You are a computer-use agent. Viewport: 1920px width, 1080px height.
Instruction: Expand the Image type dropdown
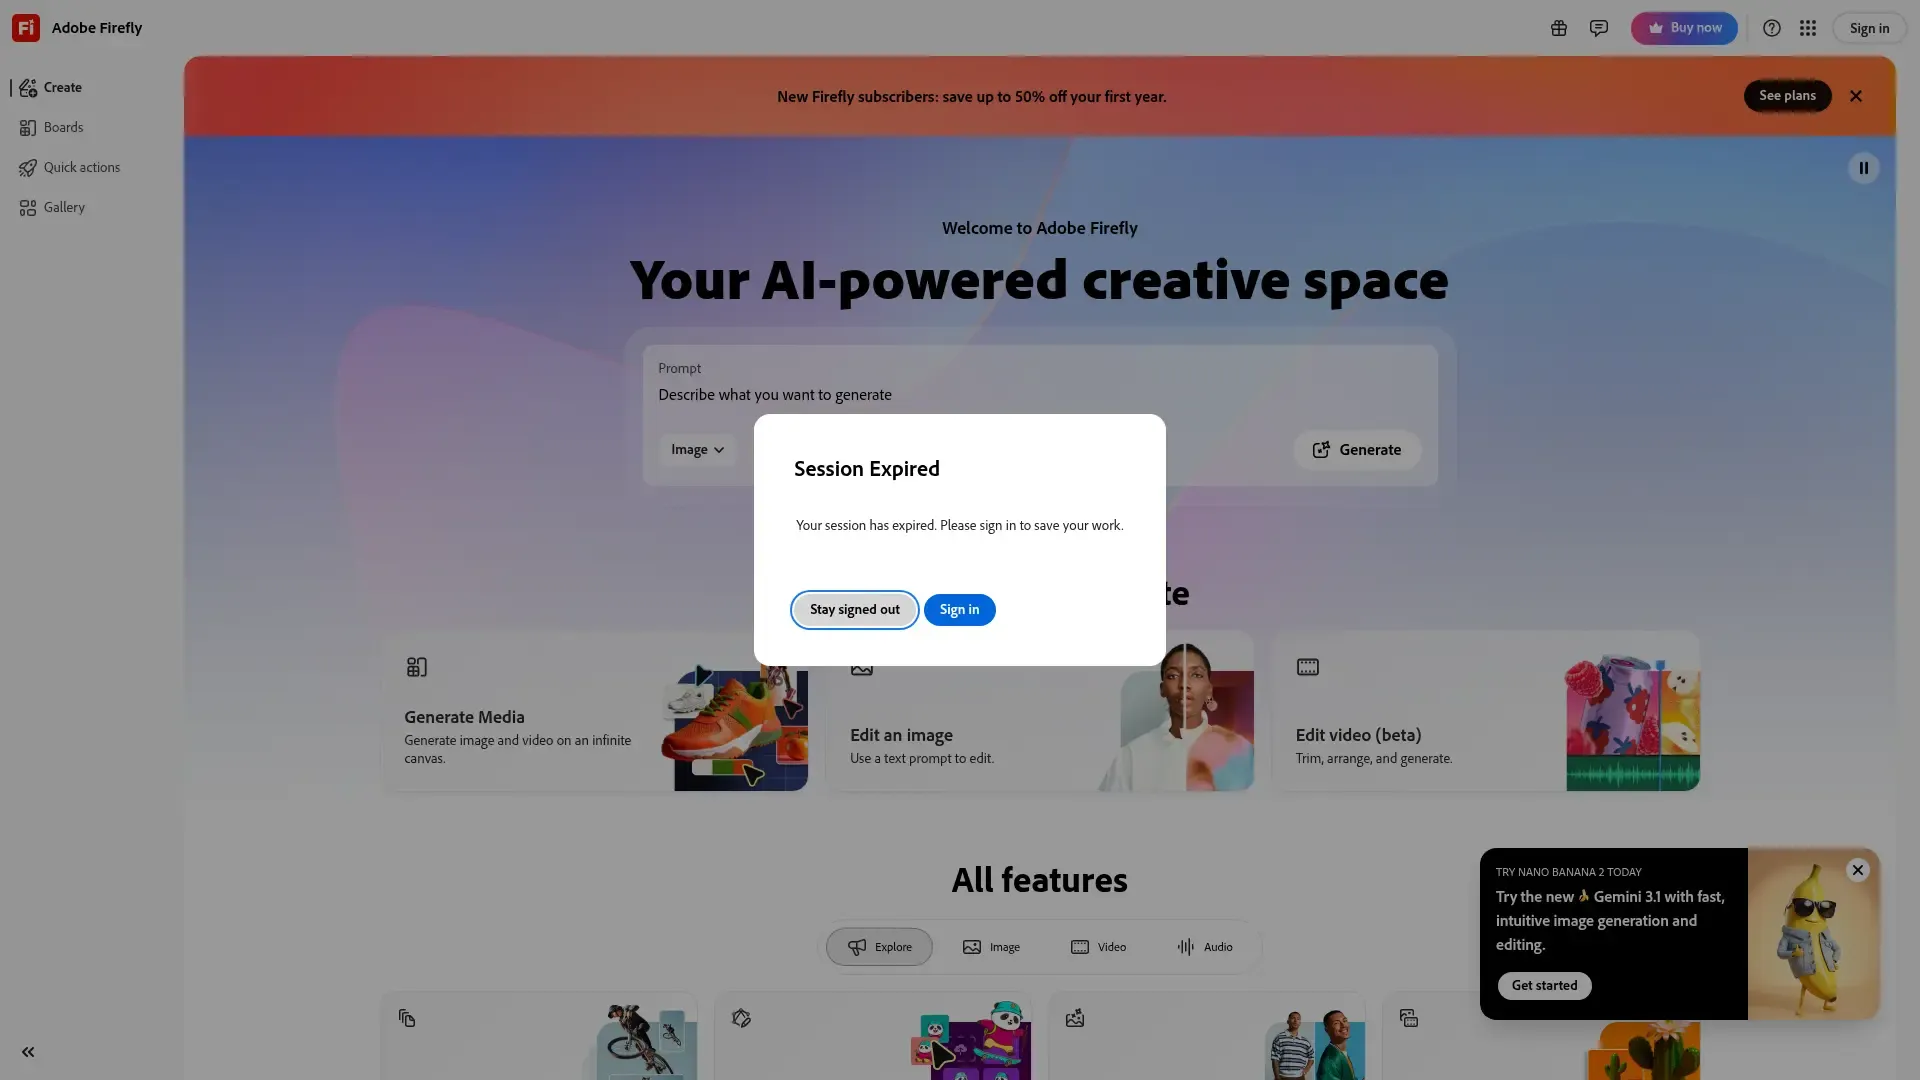(x=697, y=450)
